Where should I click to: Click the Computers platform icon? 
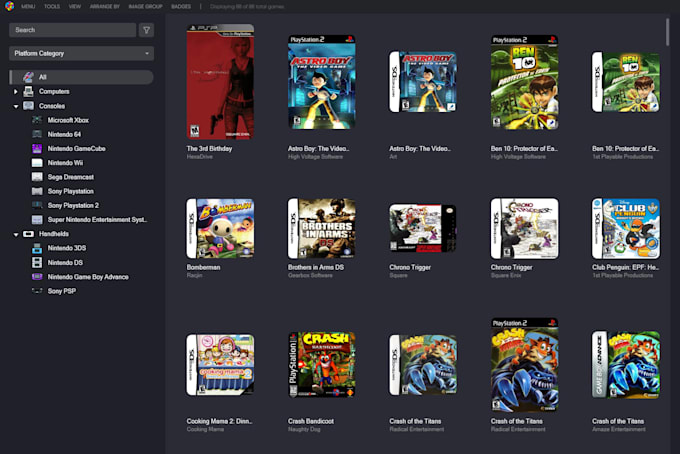[x=28, y=91]
